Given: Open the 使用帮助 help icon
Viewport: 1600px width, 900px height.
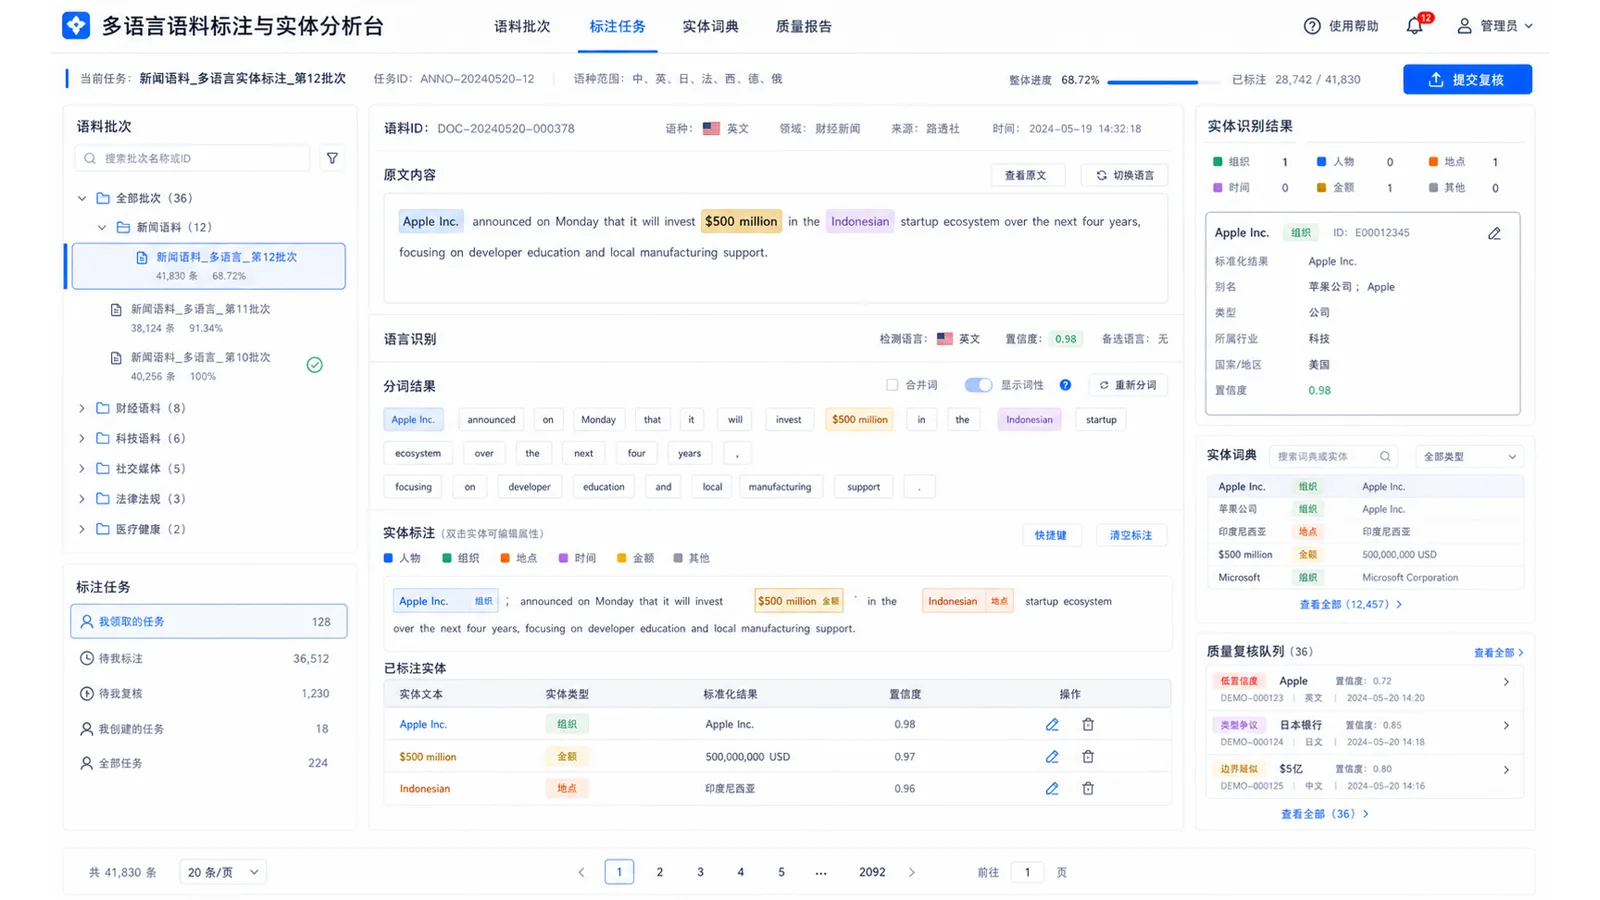Looking at the screenshot, I should [x=1312, y=26].
